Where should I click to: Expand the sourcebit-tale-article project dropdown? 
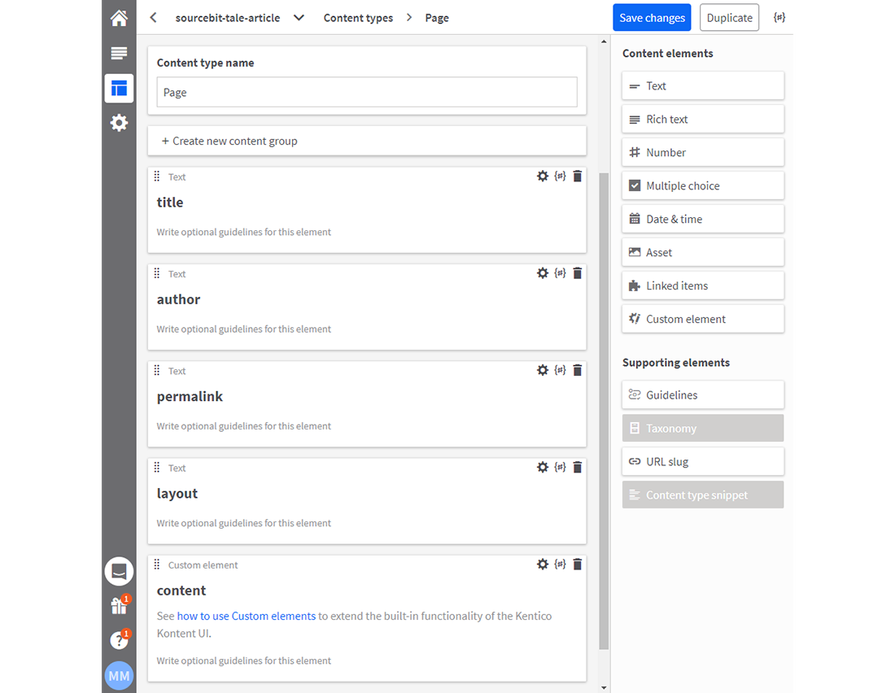[x=299, y=18]
